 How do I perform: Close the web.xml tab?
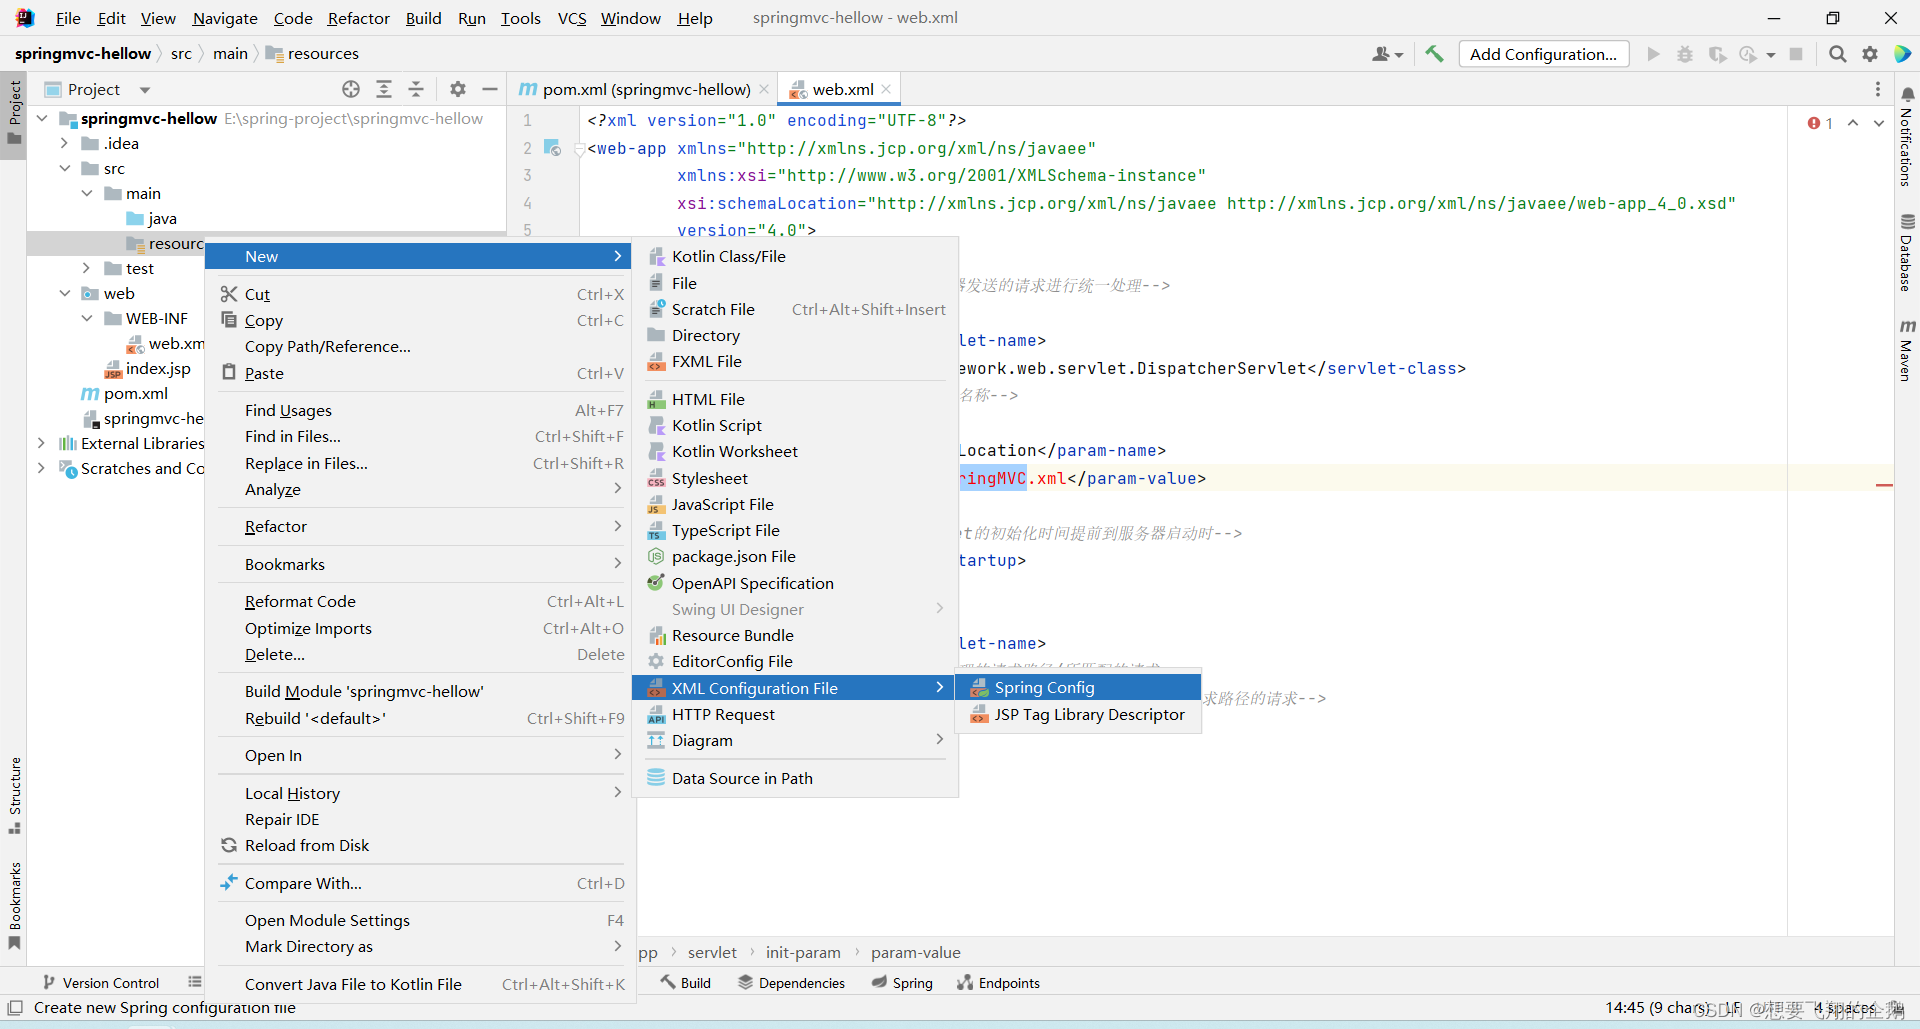tap(886, 89)
